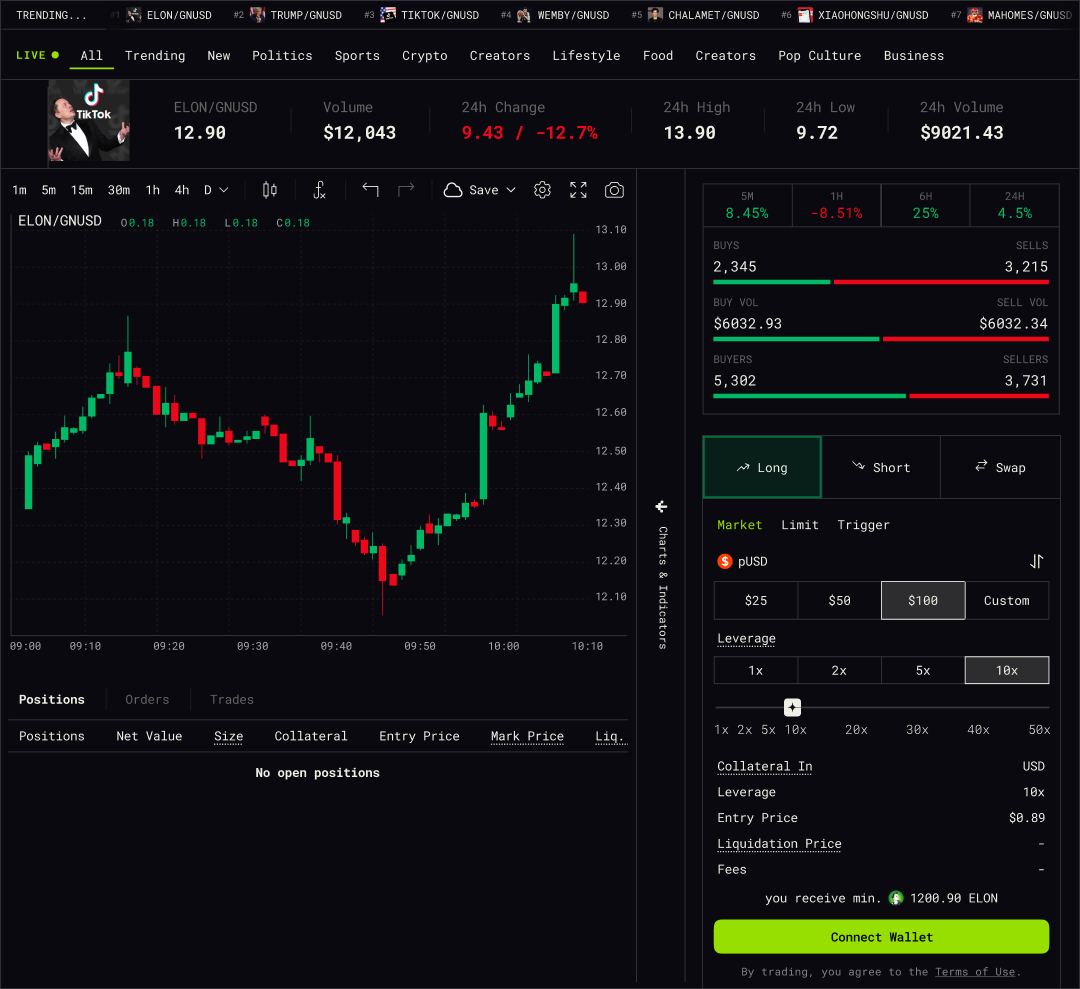Click the ELON token icon in receive line
1080x989 pixels.
tap(895, 898)
